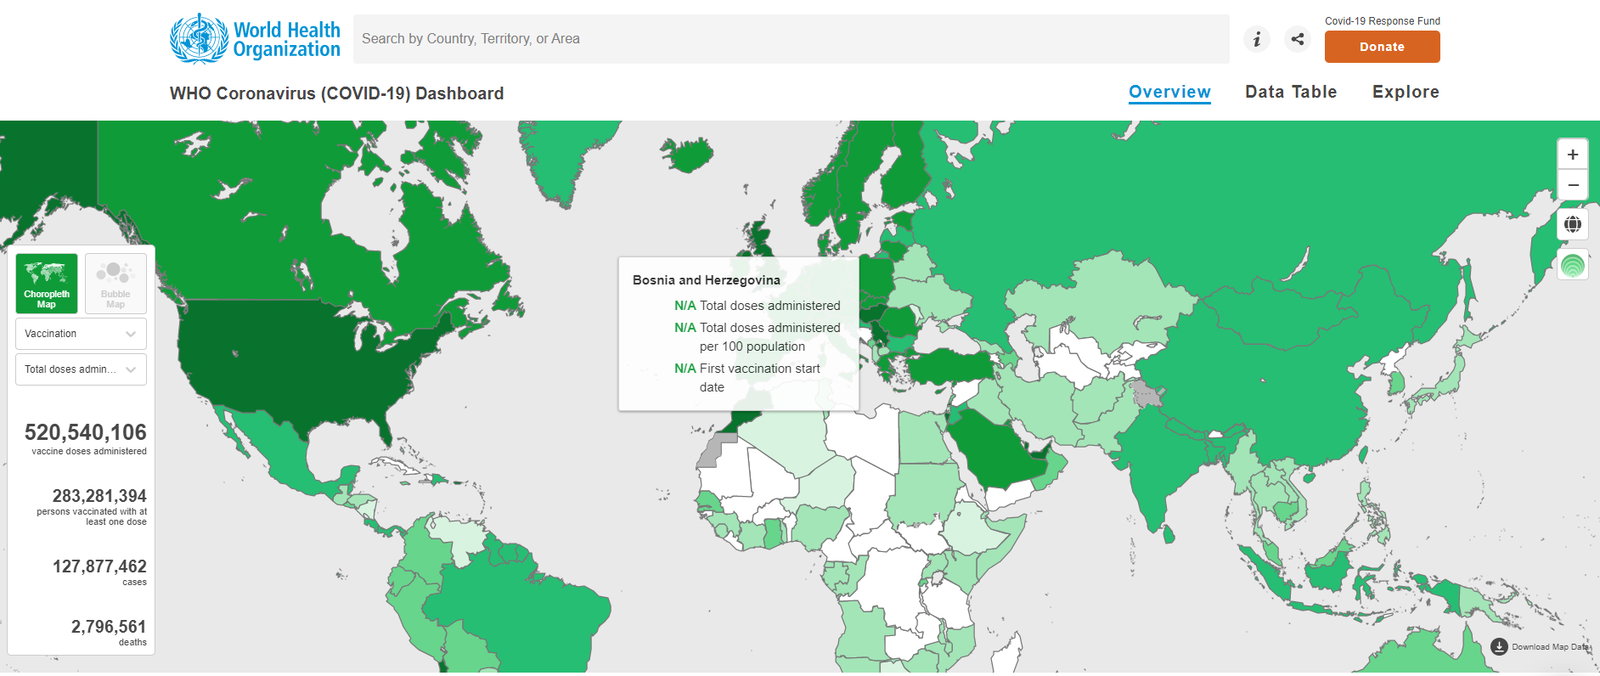Open the information icon button
The image size is (1600, 676).
1257,39
